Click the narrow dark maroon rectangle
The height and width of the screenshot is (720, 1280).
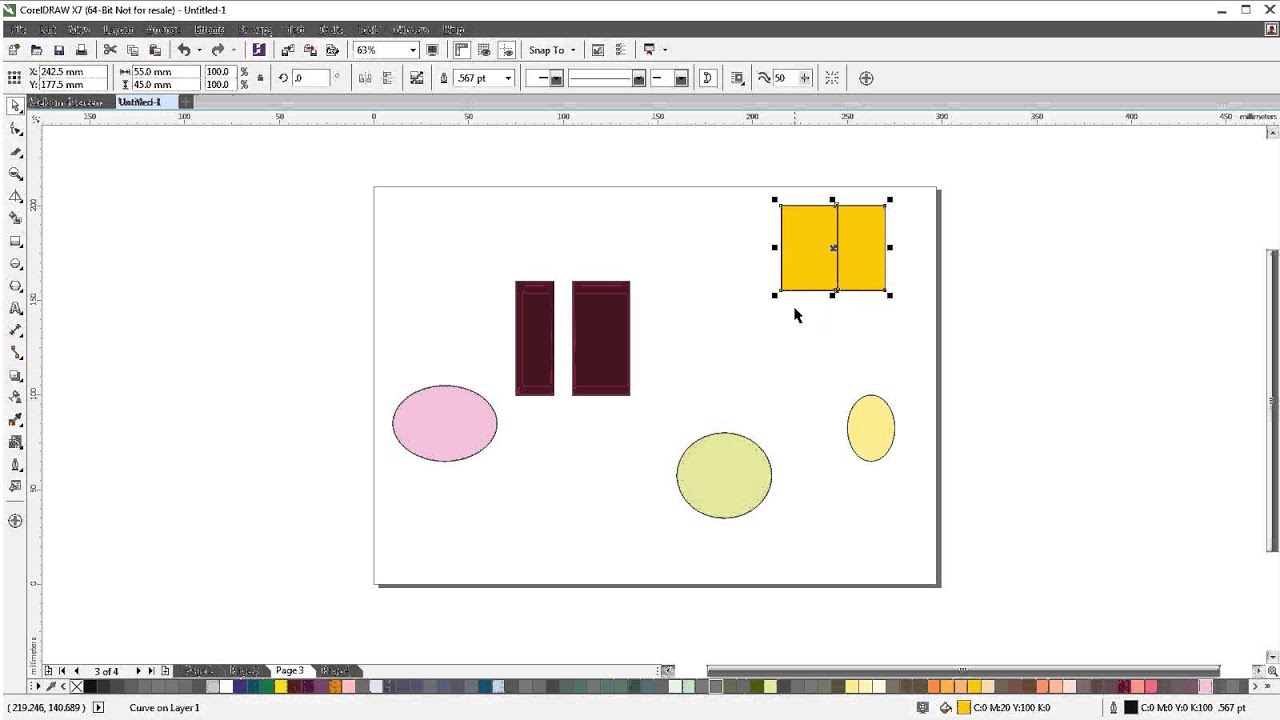tap(535, 338)
